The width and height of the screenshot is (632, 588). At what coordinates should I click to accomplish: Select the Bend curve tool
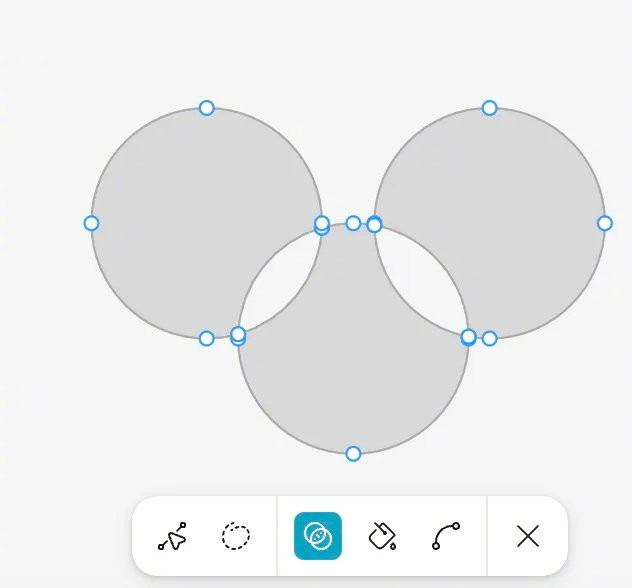click(446, 536)
